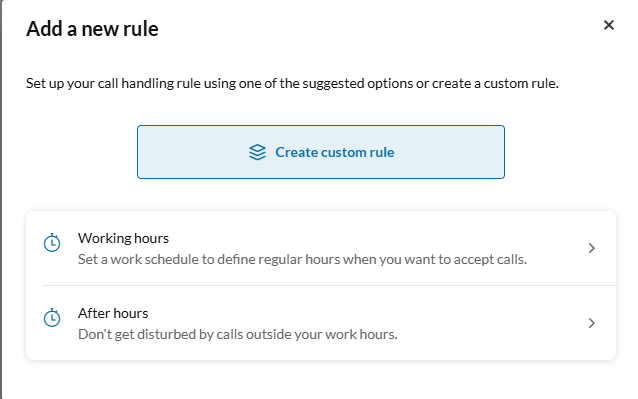This screenshot has width=638, height=399.
Task: Click the Create custom rule button
Action: point(321,152)
